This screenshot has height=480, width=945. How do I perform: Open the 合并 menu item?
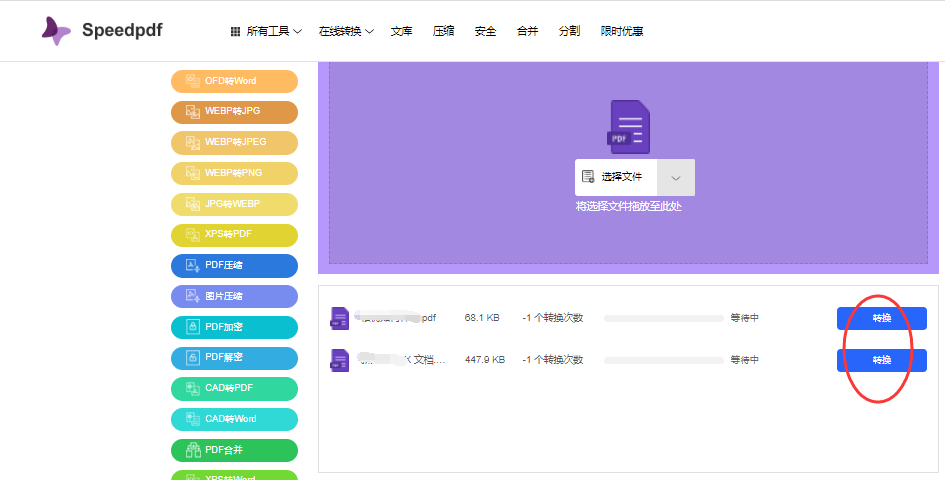click(527, 31)
